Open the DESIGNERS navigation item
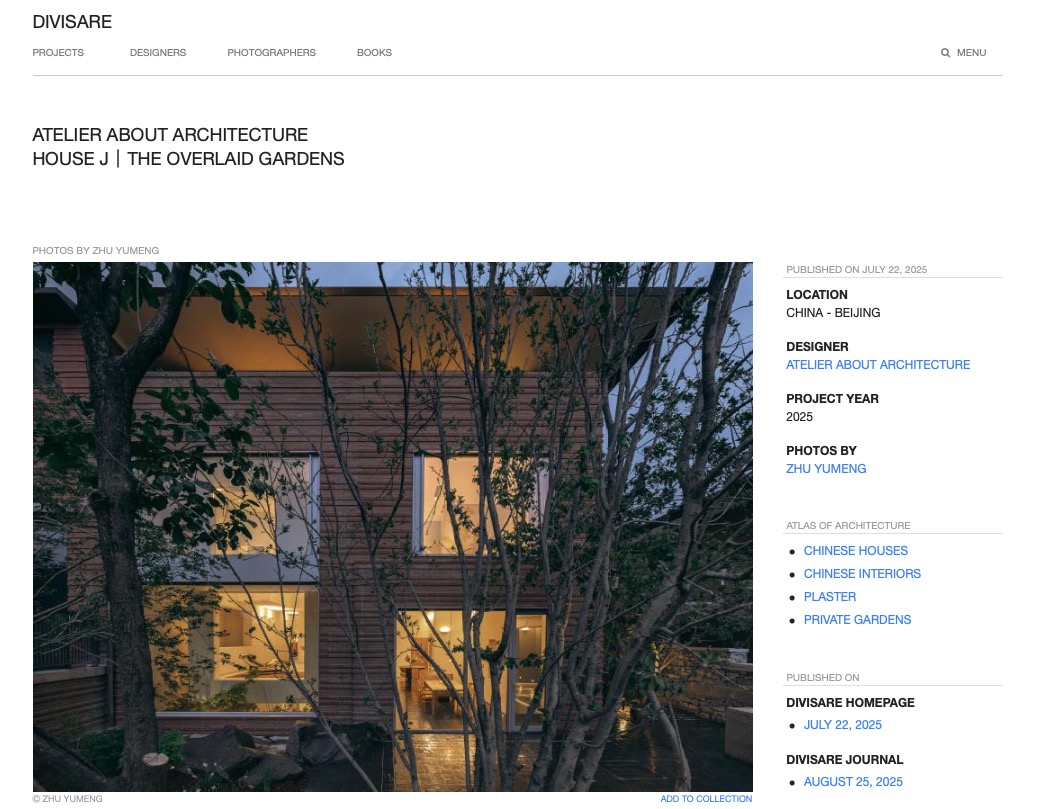Viewport: 1053px width, 809px height. (x=158, y=52)
